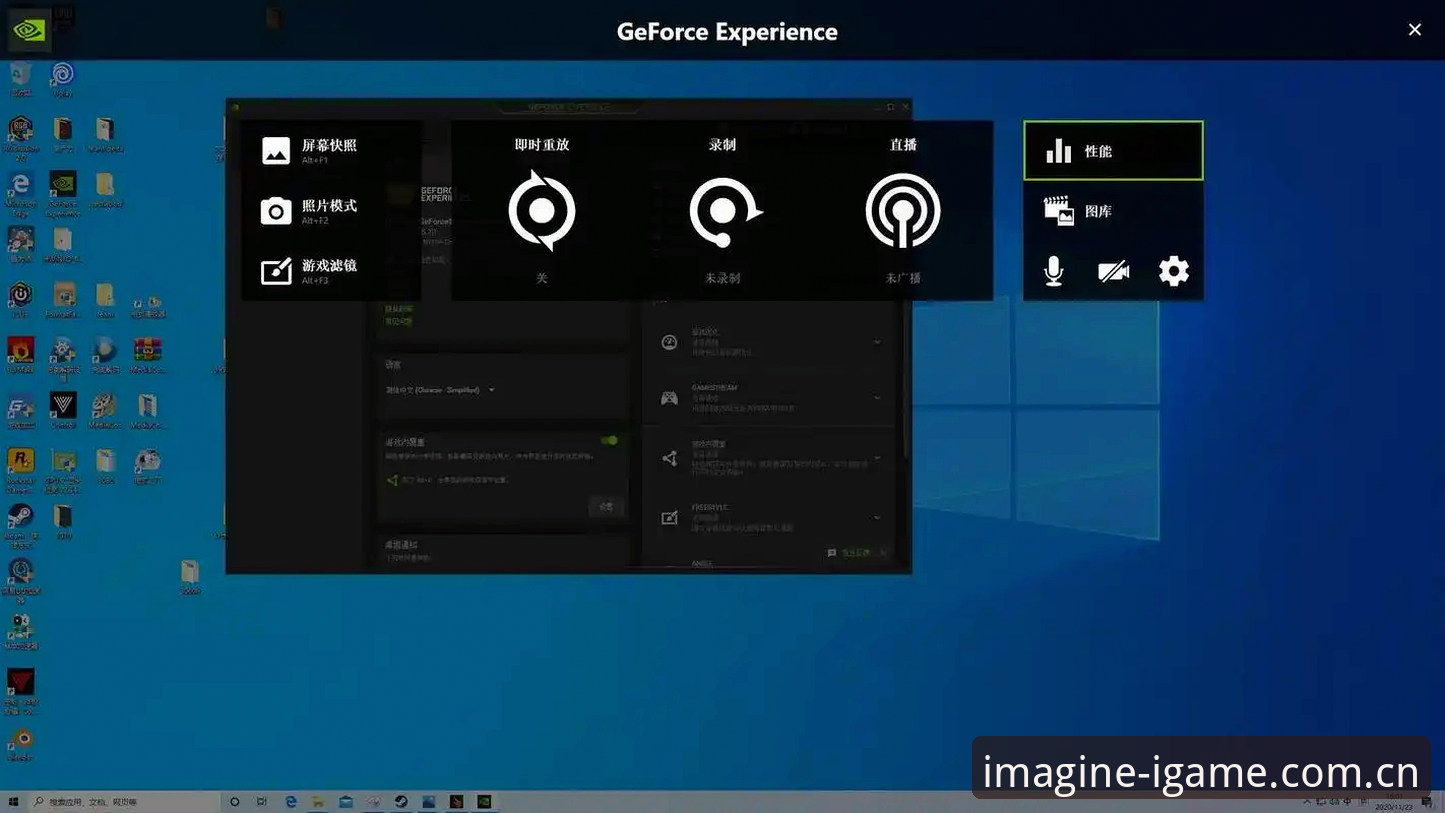Take a screenshot with 屏幕快照
Screen dimensions: 1445x813
point(309,151)
